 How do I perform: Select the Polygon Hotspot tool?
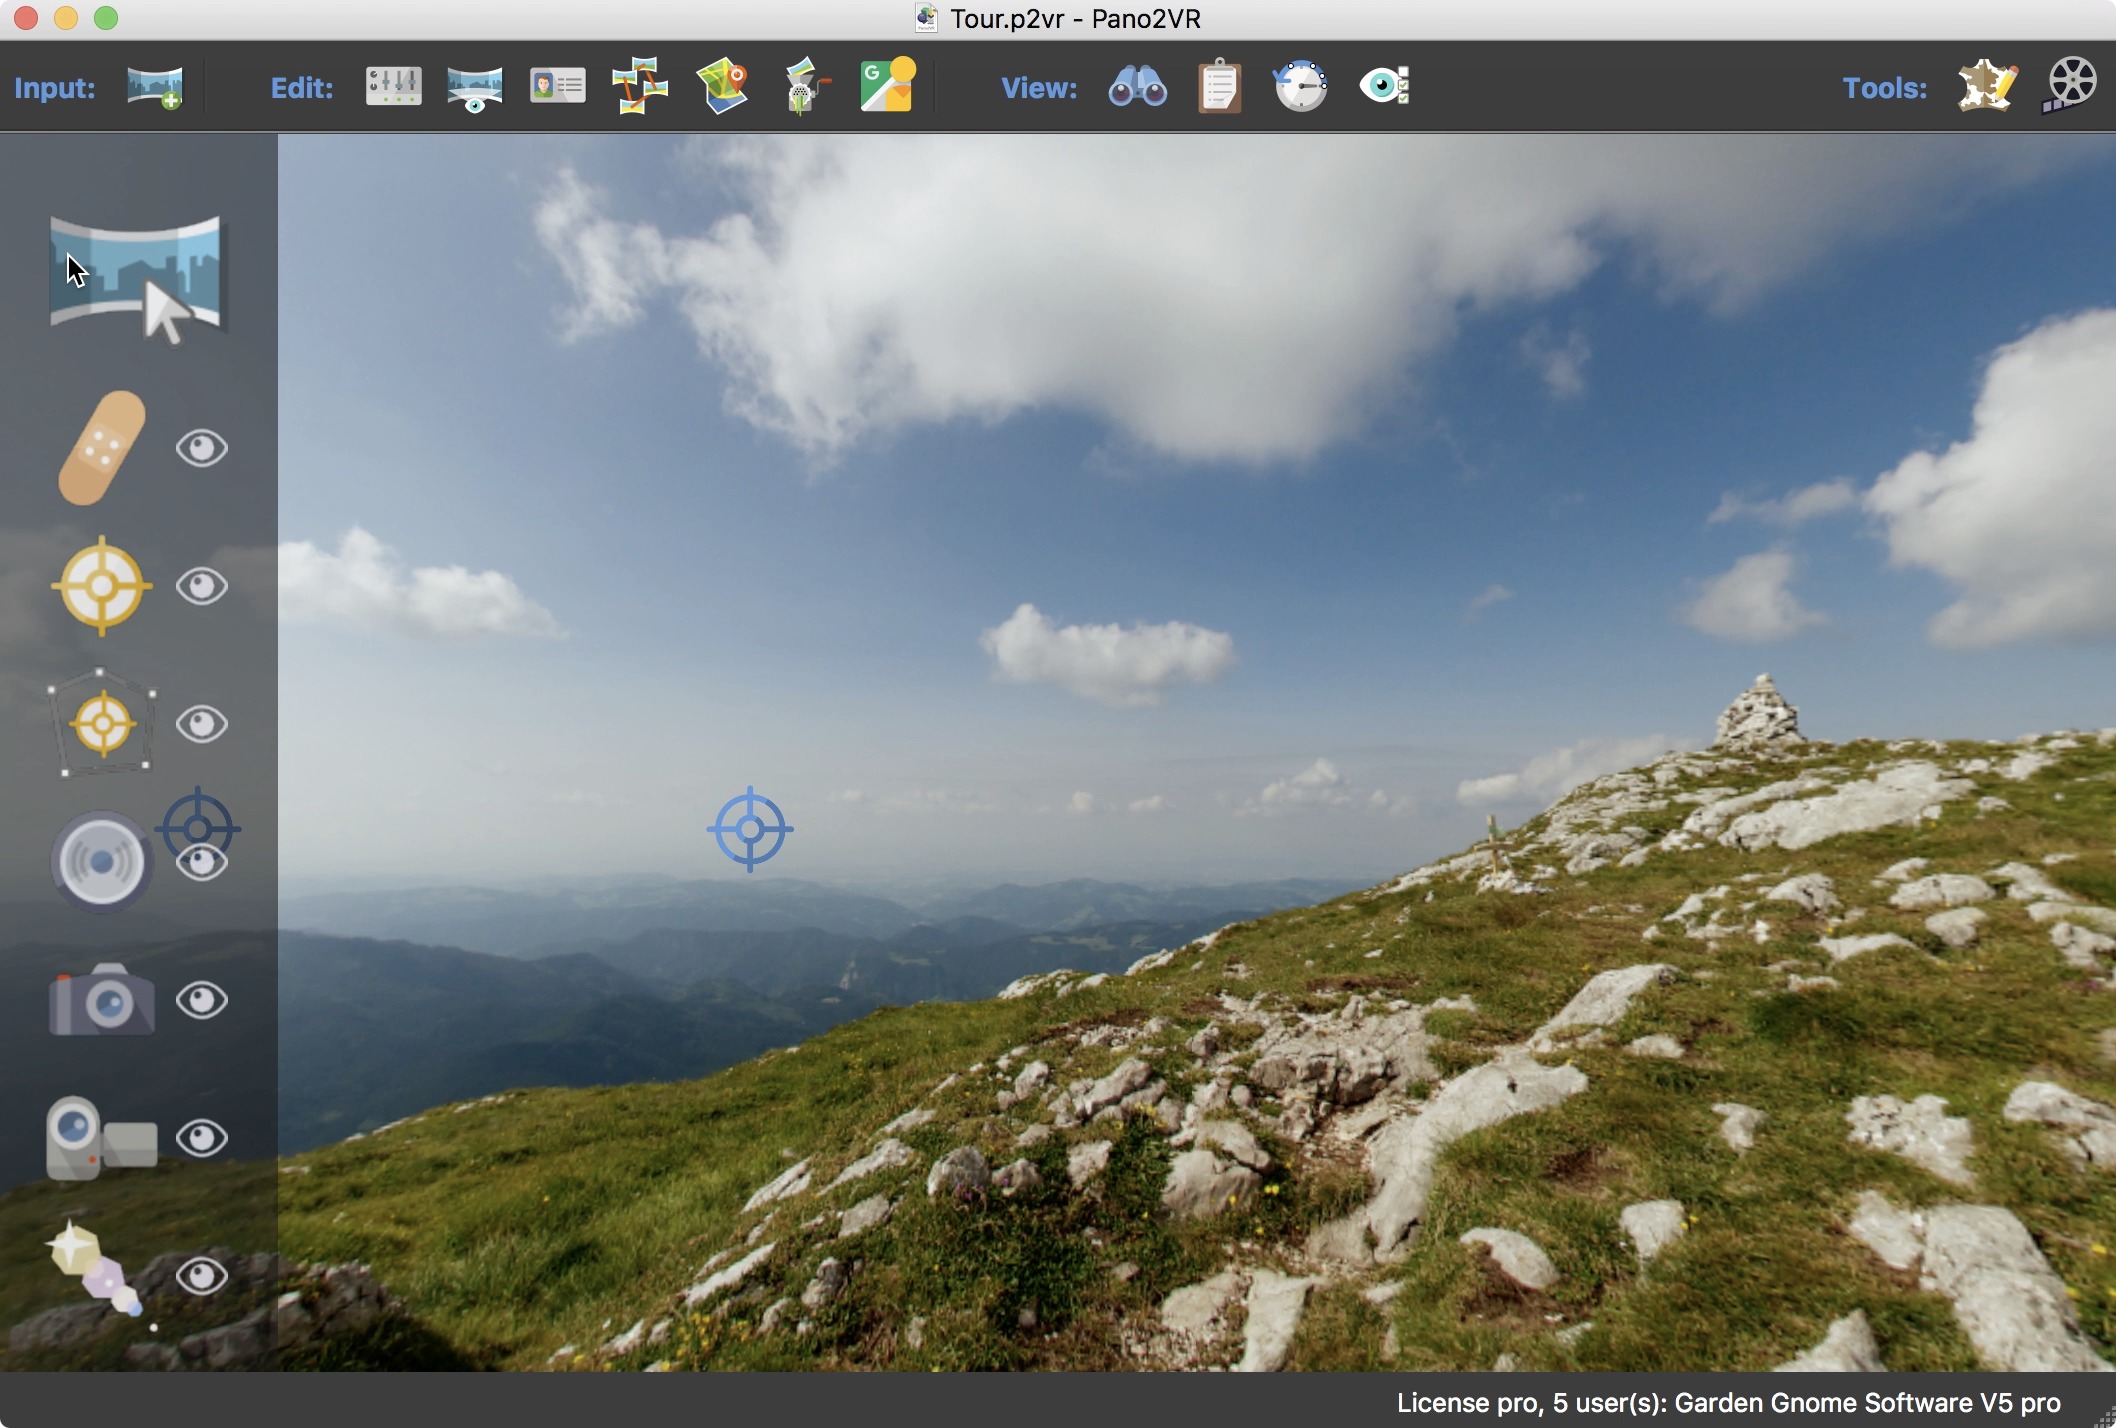pos(100,722)
